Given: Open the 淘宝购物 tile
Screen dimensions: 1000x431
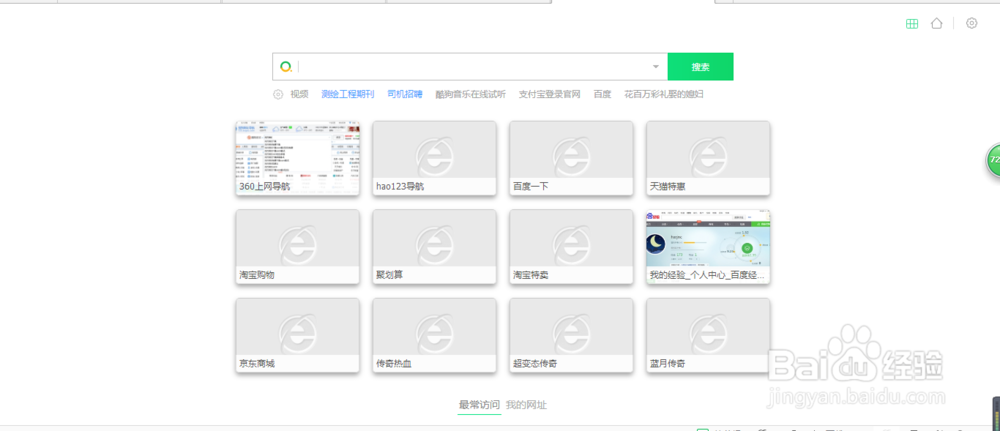Looking at the screenshot, I should pos(297,247).
